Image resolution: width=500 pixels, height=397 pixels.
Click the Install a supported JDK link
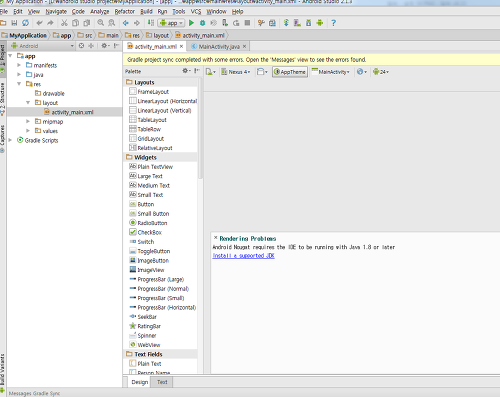(x=243, y=256)
